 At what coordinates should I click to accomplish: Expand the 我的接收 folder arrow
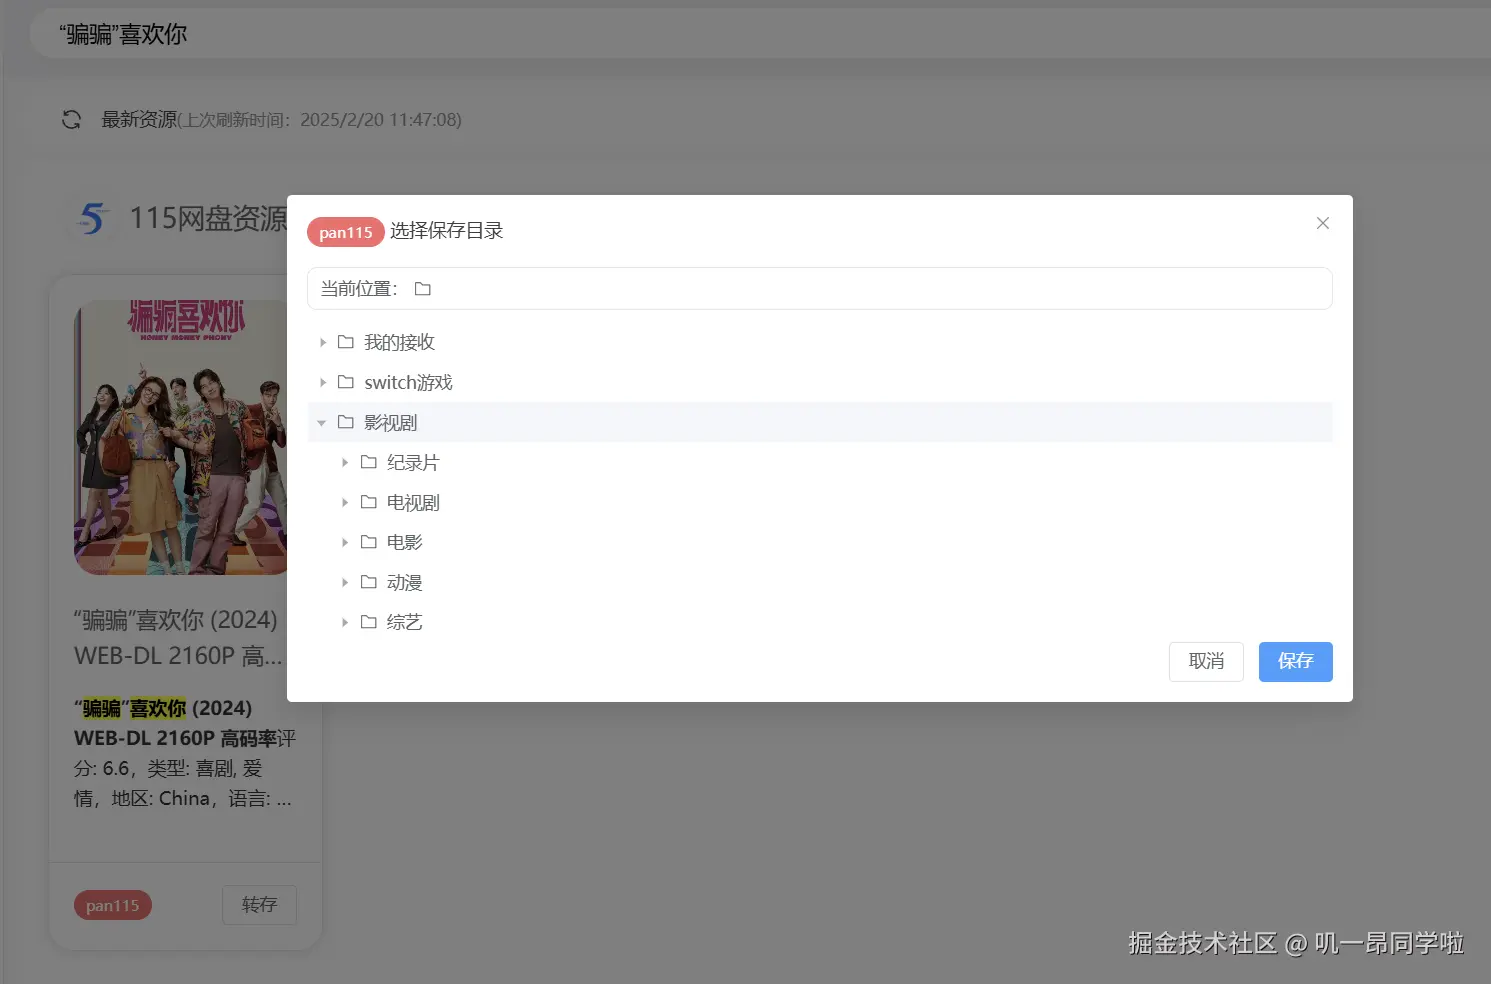point(323,342)
